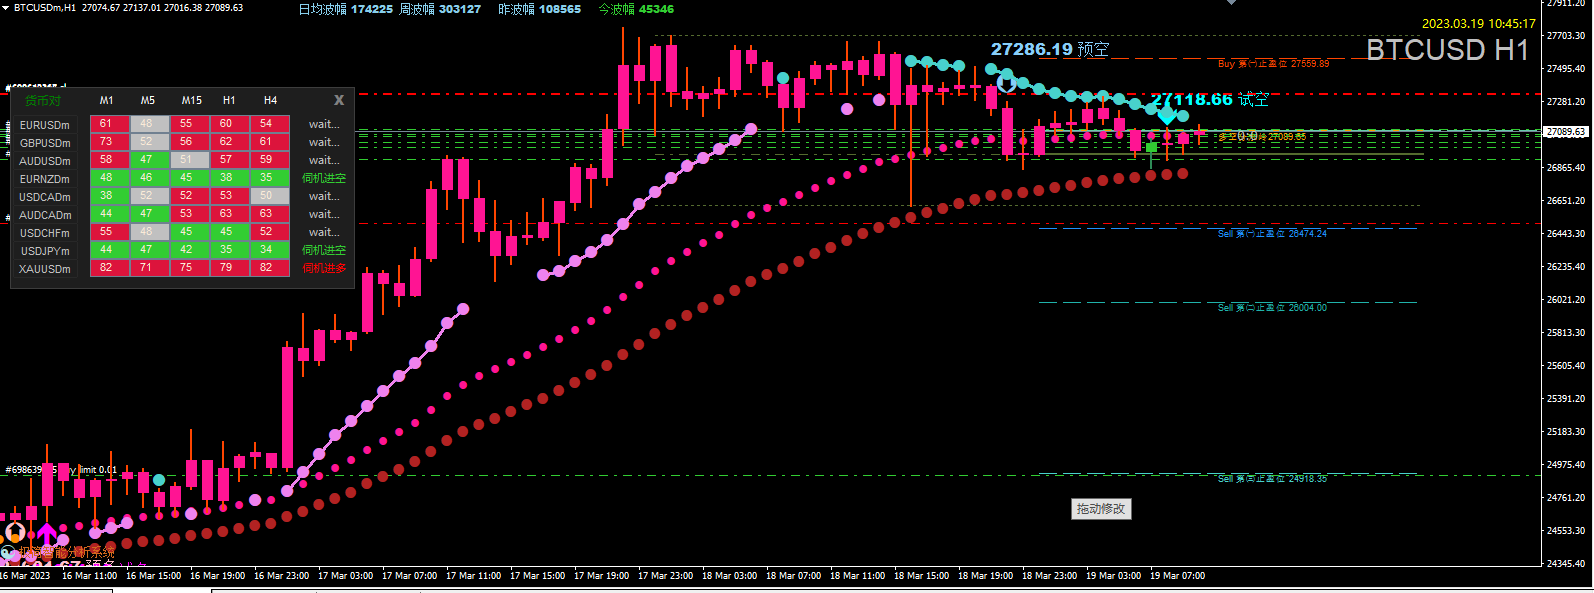1594x593 pixels.
Task: Click the Buy take-profit line label 27559.89
Action: (1274, 64)
